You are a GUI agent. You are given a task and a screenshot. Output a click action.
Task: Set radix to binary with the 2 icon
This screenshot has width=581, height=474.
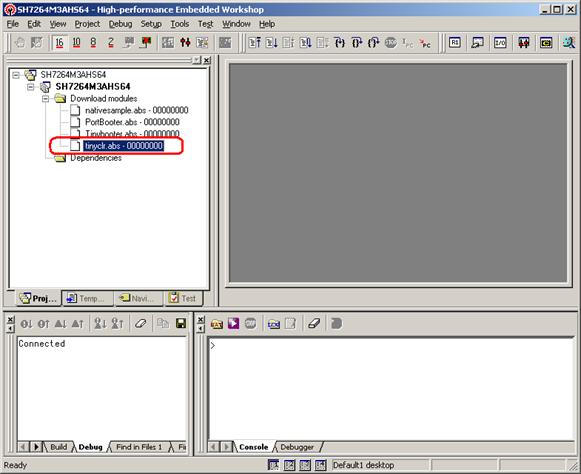[x=110, y=43]
